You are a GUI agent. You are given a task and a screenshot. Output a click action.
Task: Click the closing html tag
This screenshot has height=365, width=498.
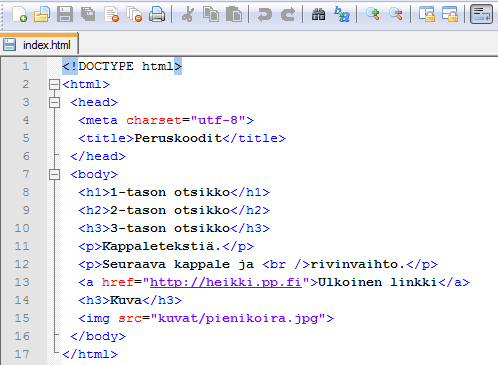90,354
